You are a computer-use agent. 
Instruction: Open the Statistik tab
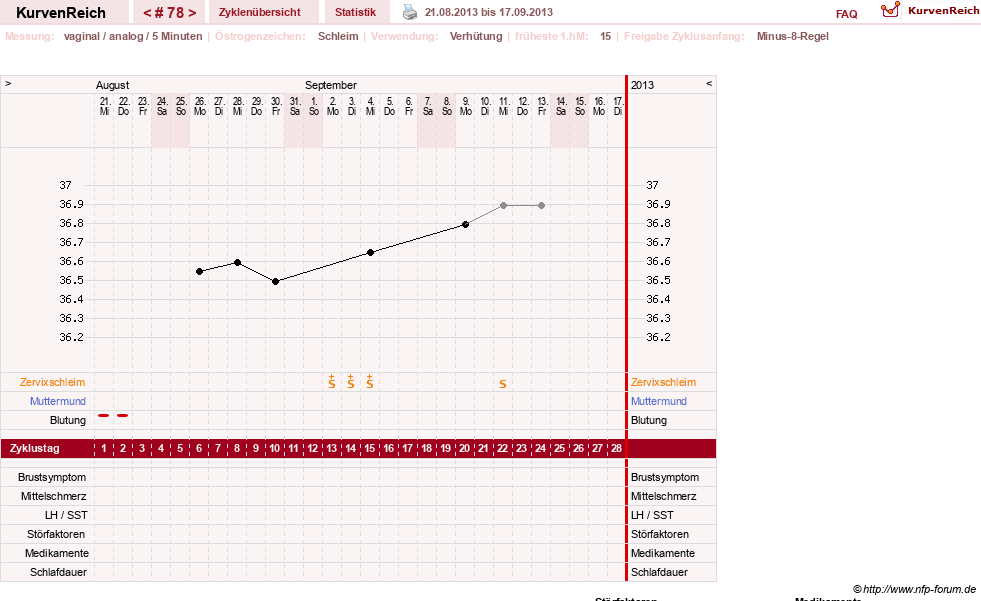[355, 12]
